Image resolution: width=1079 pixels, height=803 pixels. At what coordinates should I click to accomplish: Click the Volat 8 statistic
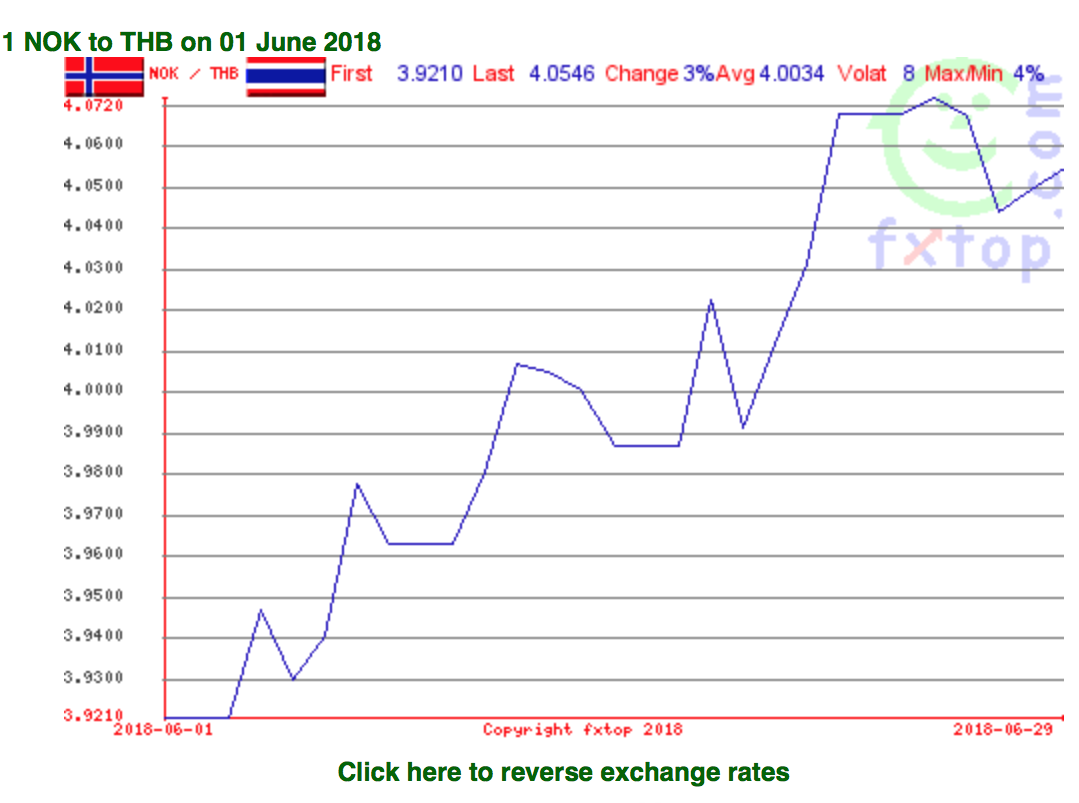[876, 74]
